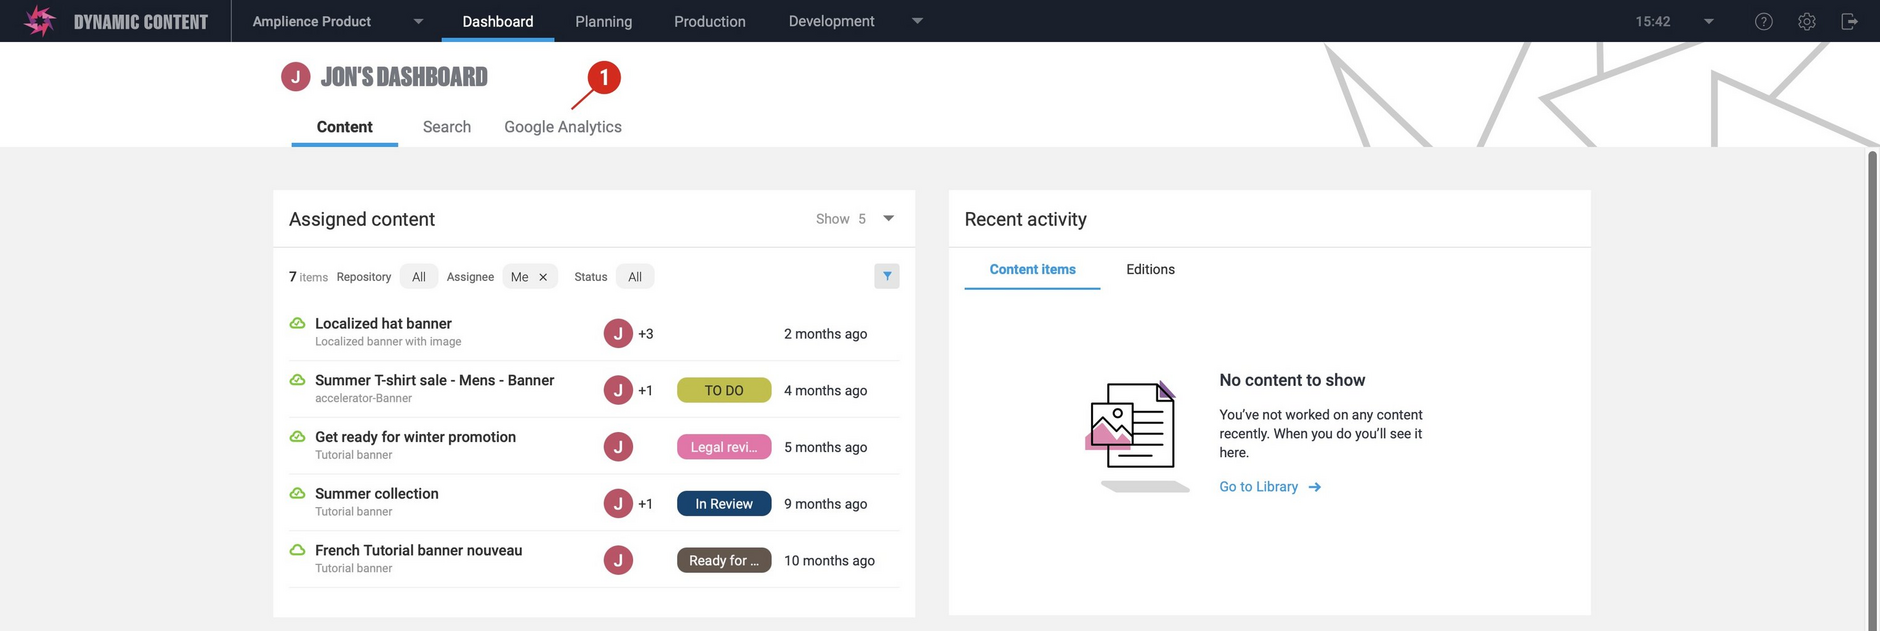Click the 'Localized banner with image' subtitle
This screenshot has height=631, width=1880.
(x=388, y=341)
